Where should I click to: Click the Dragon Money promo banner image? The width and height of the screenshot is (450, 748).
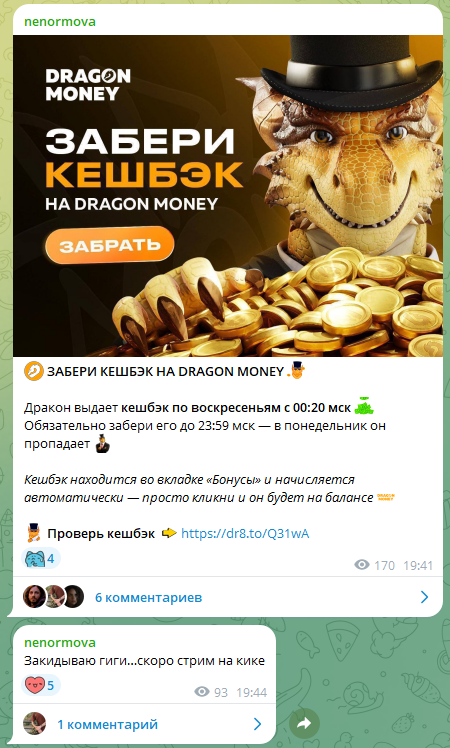click(228, 196)
